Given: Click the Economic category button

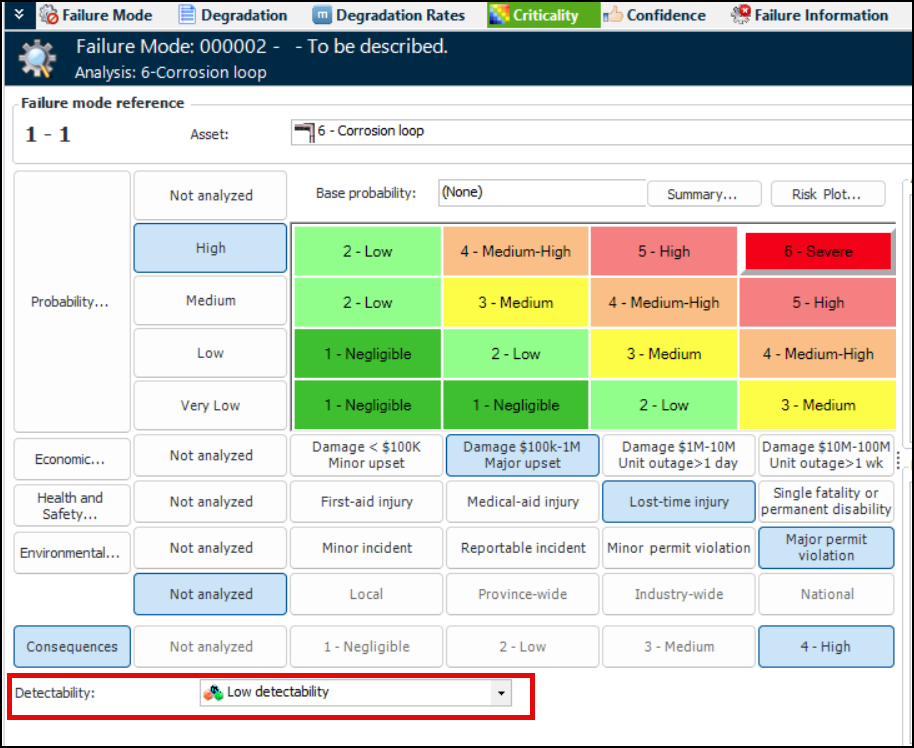Looking at the screenshot, I should coord(72,459).
